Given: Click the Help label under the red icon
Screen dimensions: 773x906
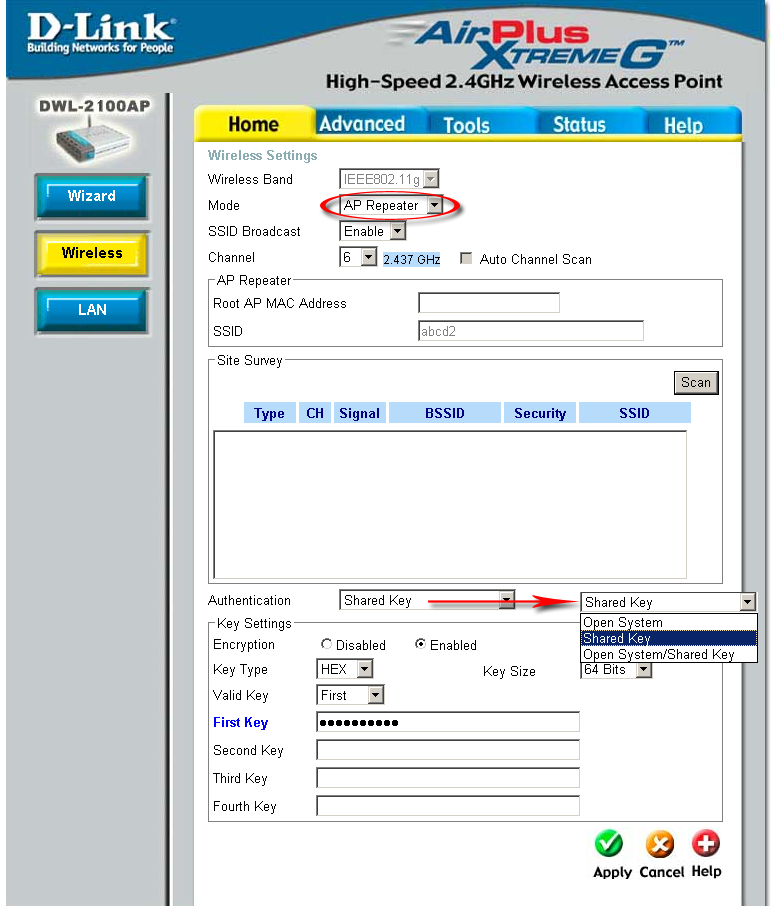Looking at the screenshot, I should click(x=706, y=871).
